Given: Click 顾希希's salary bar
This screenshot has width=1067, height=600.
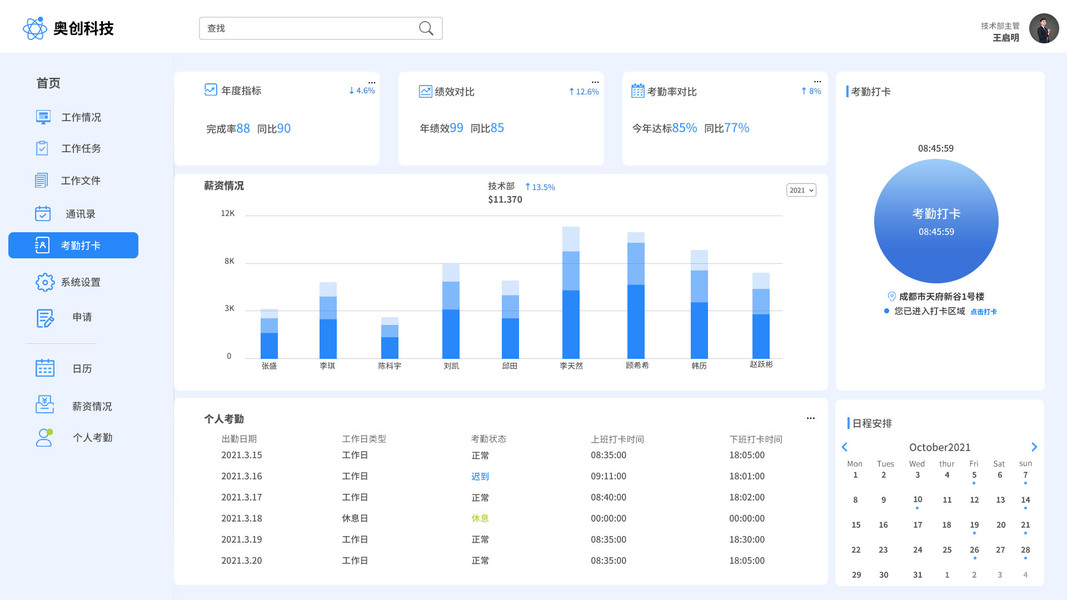Looking at the screenshot, I should click(636, 295).
